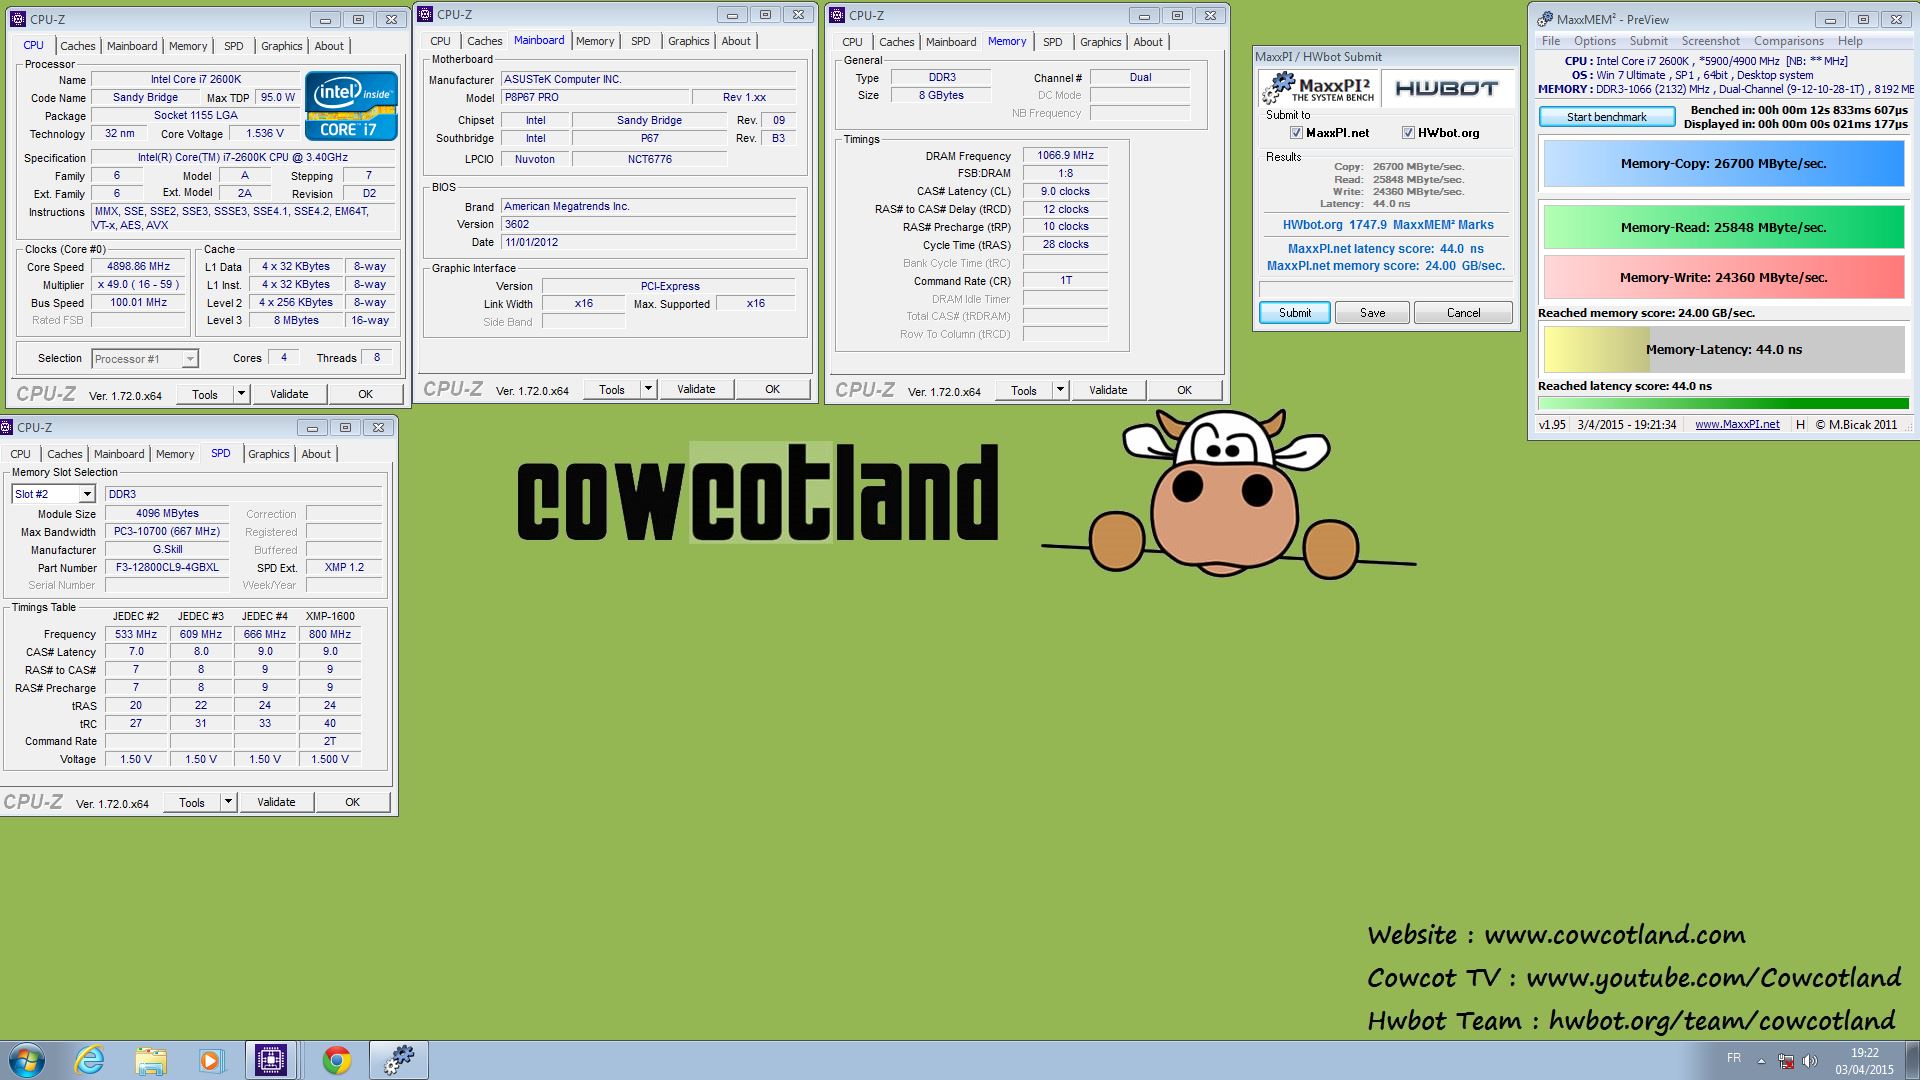The image size is (1920, 1080).
Task: Open the MaxxMEM File menu
Action: tap(1550, 41)
